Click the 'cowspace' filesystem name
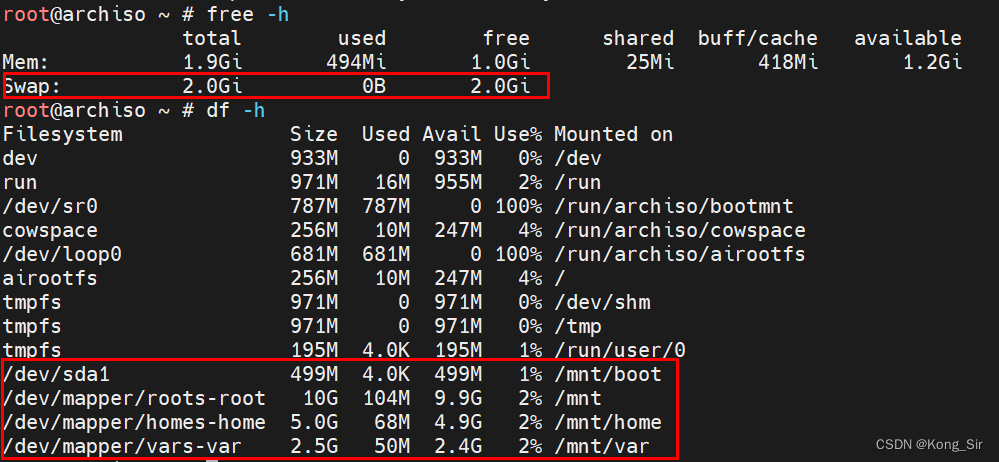This screenshot has height=462, width=999. point(50,231)
